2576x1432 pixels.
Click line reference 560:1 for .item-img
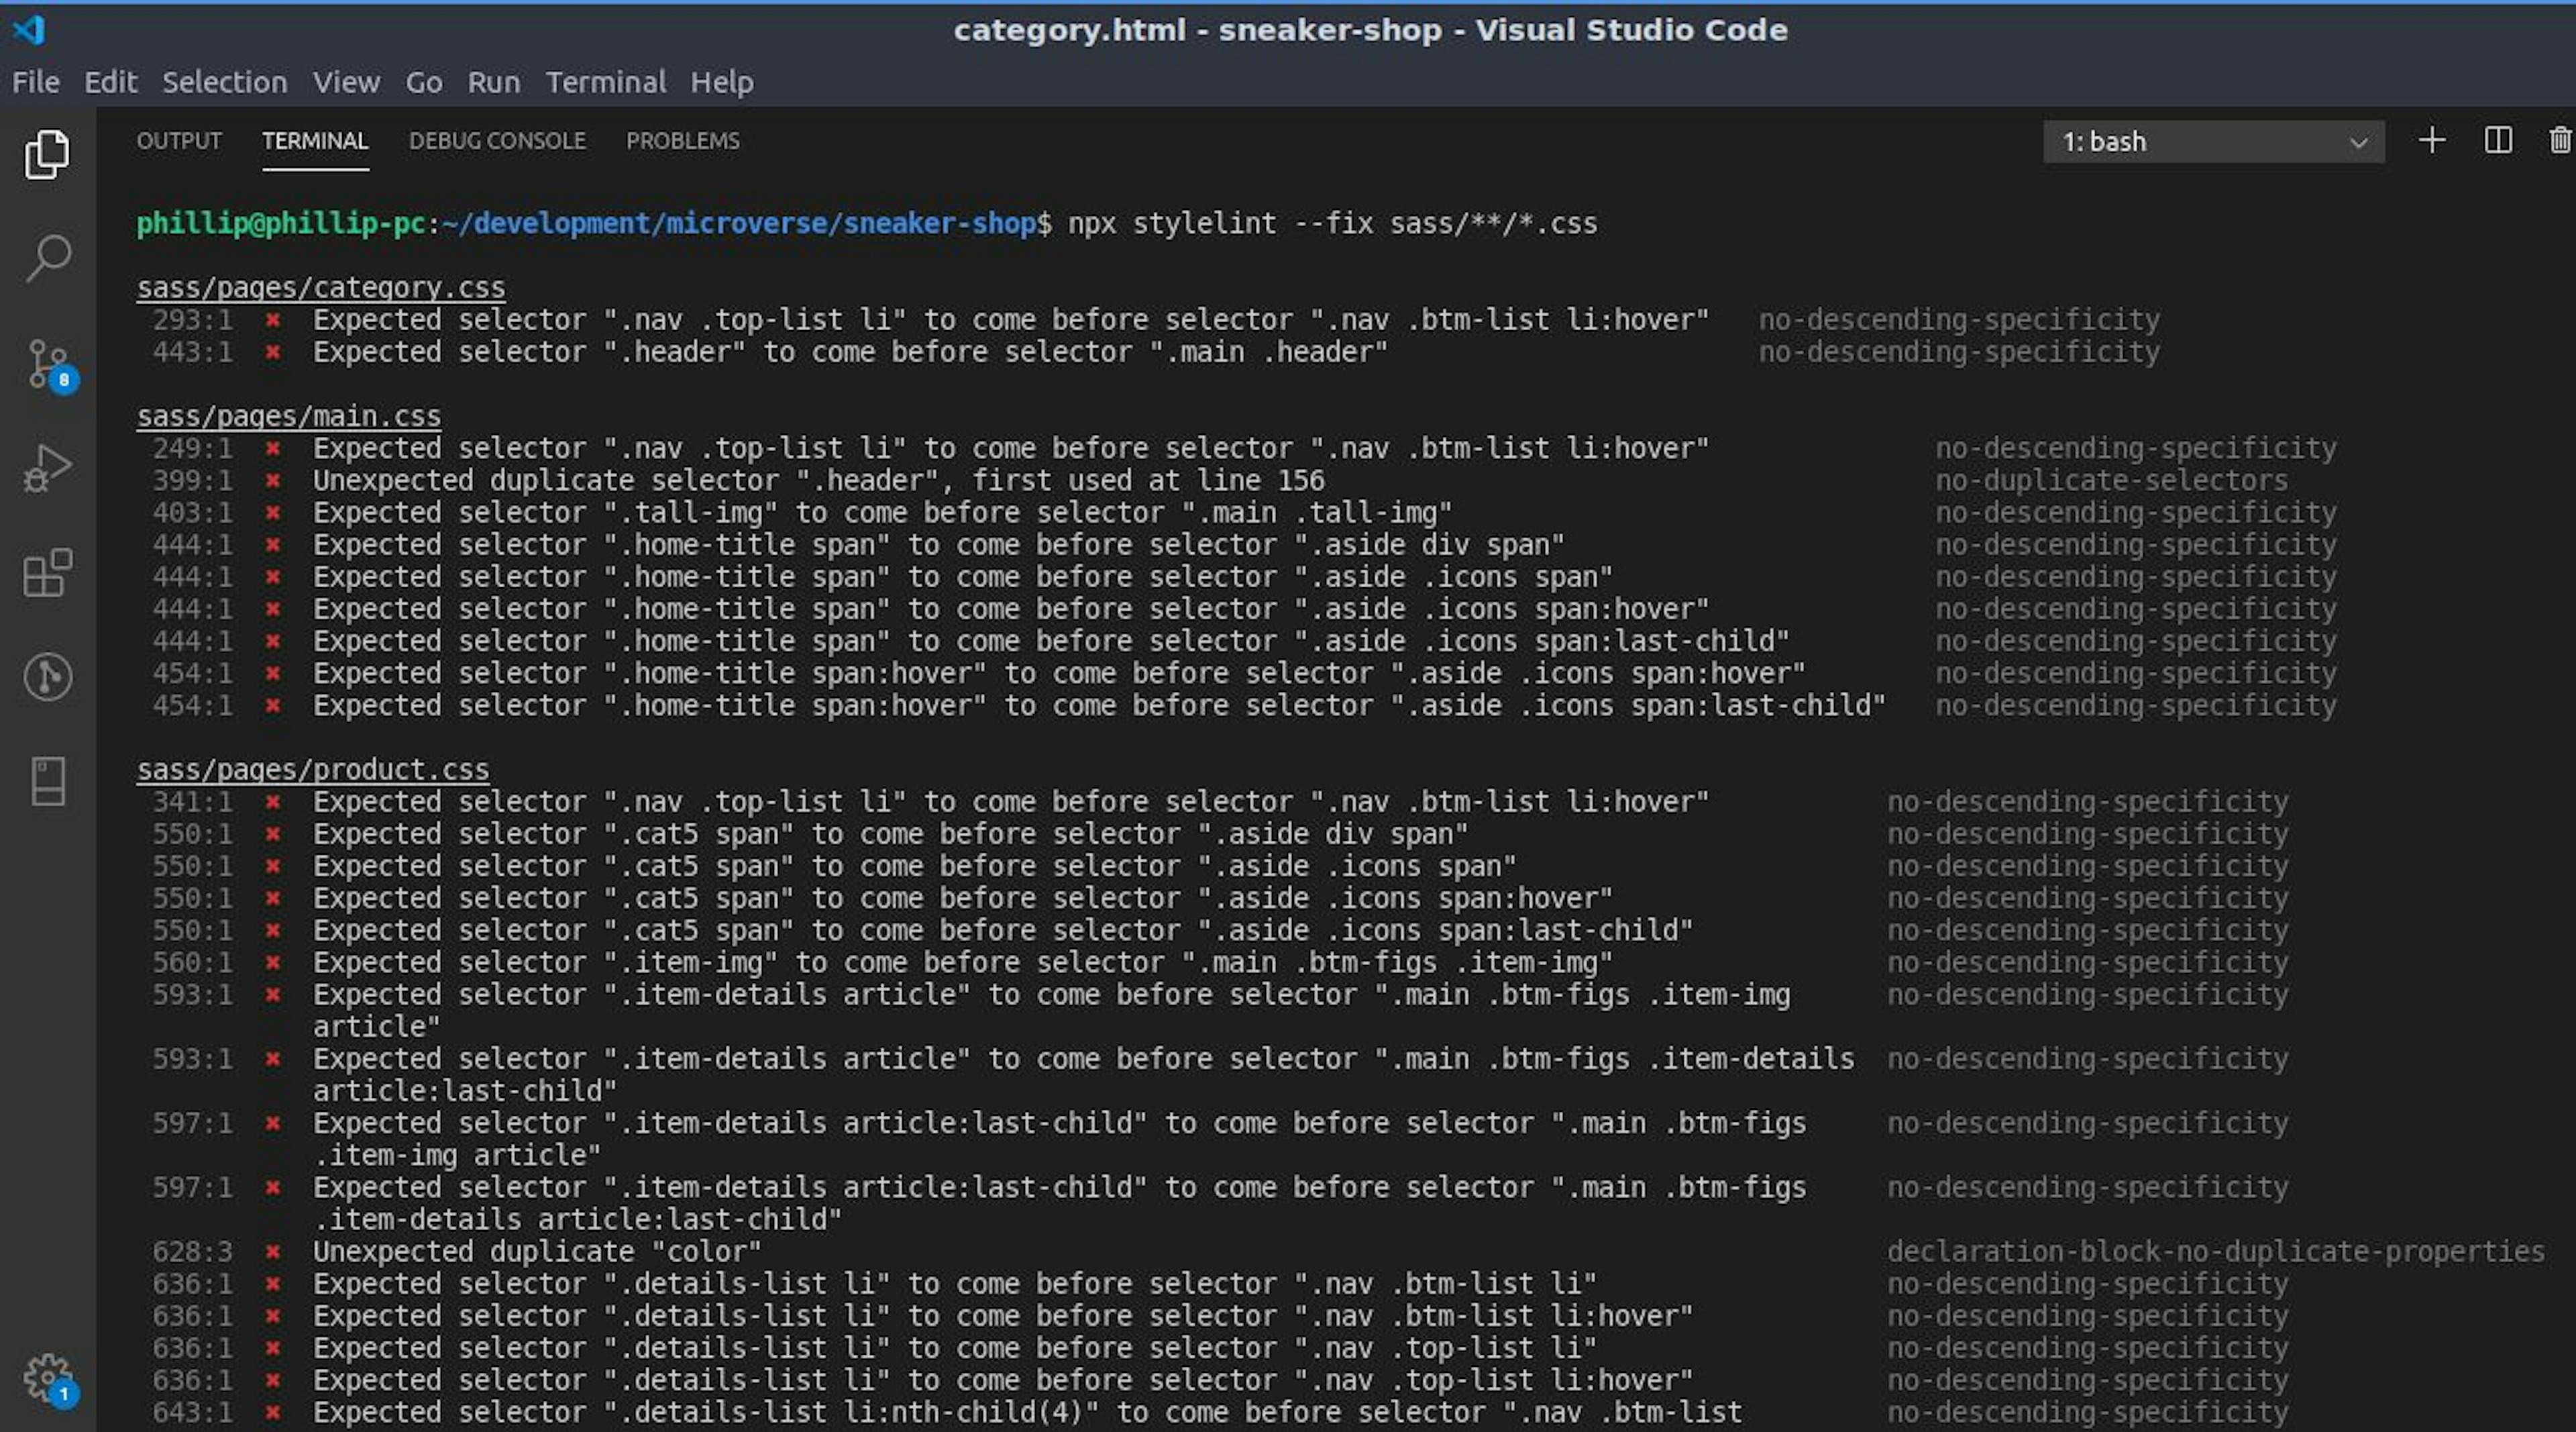coord(192,963)
